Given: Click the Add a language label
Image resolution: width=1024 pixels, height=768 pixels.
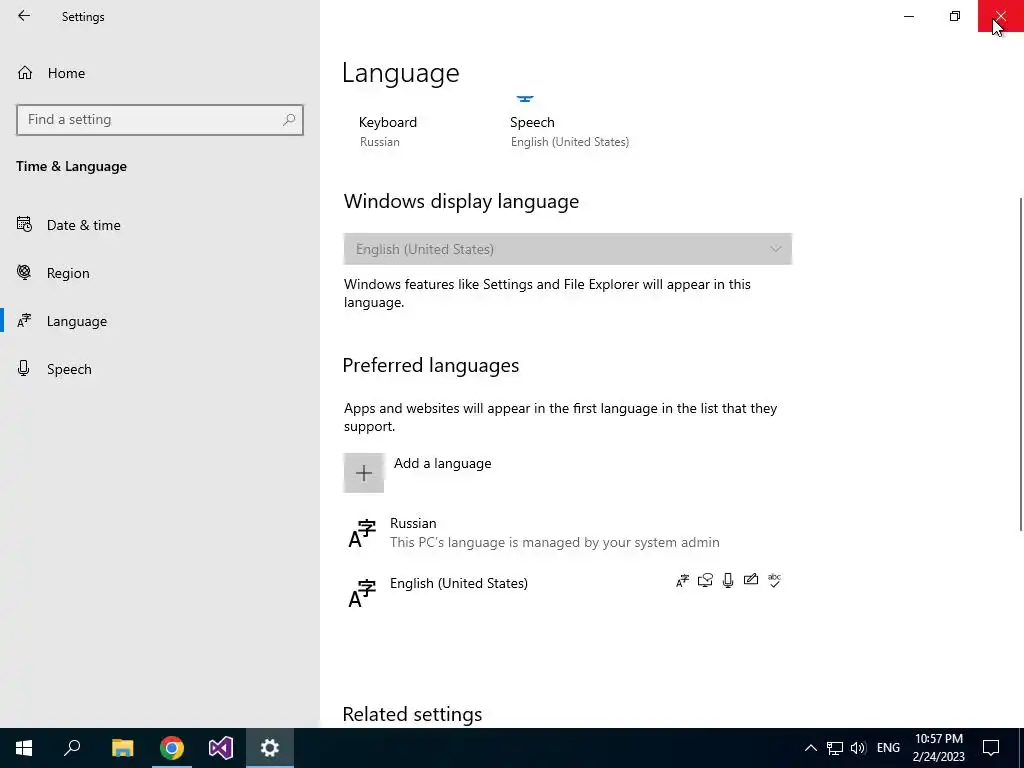Looking at the screenshot, I should (x=442, y=463).
